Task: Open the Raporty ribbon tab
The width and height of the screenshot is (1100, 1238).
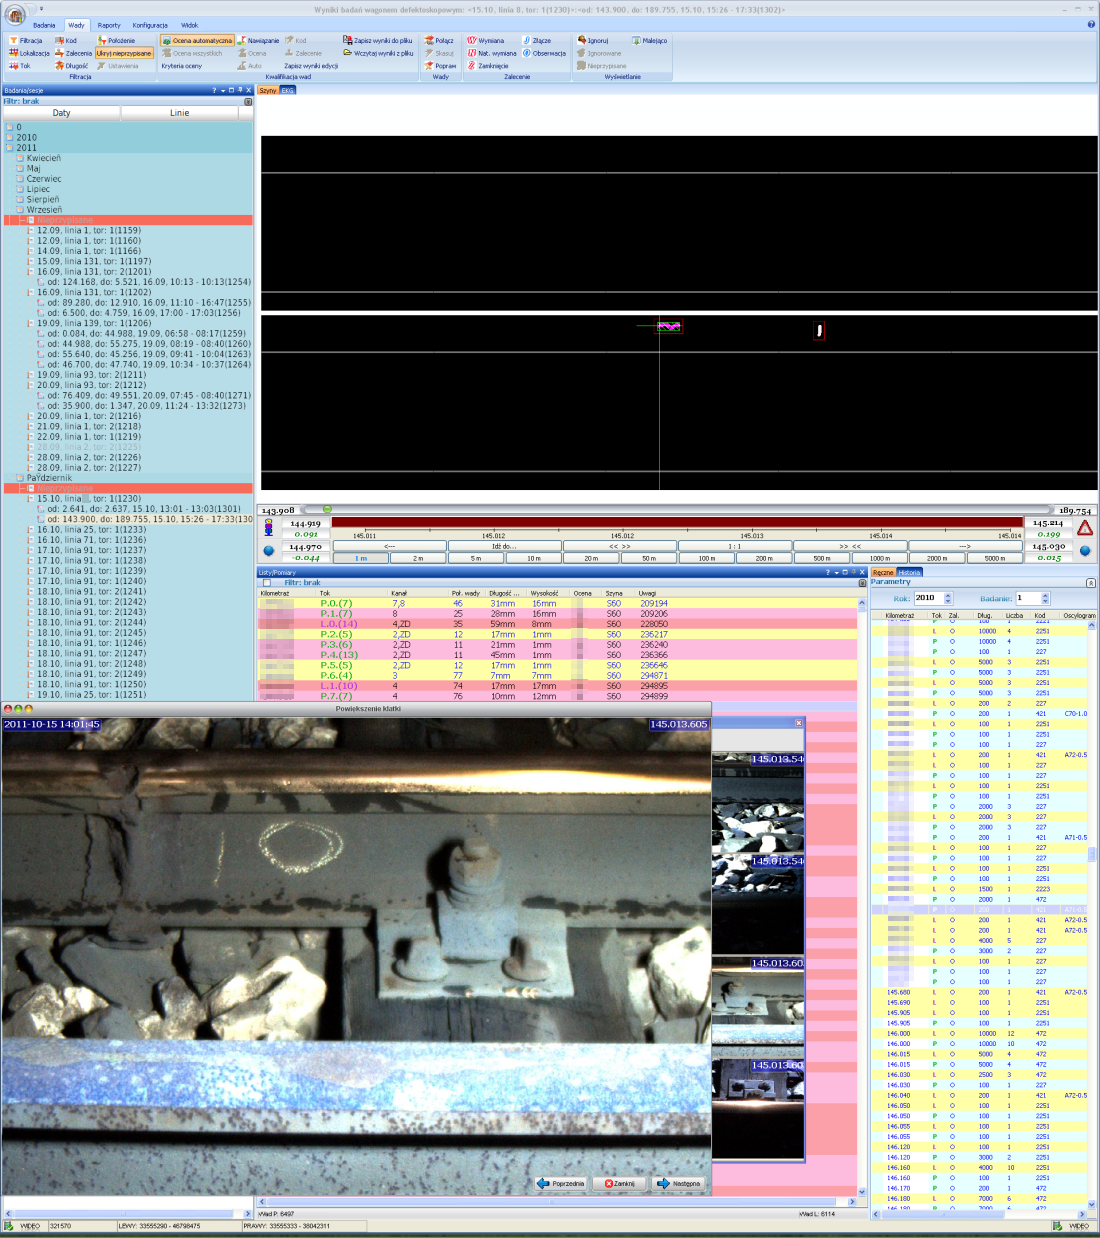Action: tap(109, 25)
